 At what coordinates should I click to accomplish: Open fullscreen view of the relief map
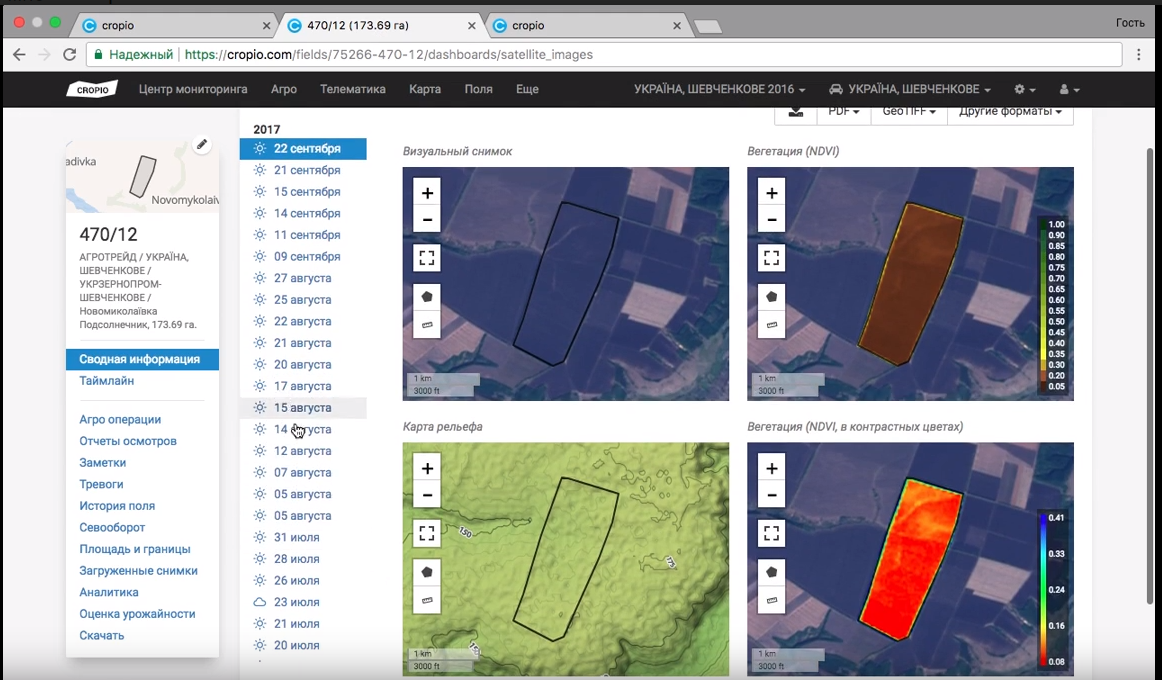tap(427, 533)
